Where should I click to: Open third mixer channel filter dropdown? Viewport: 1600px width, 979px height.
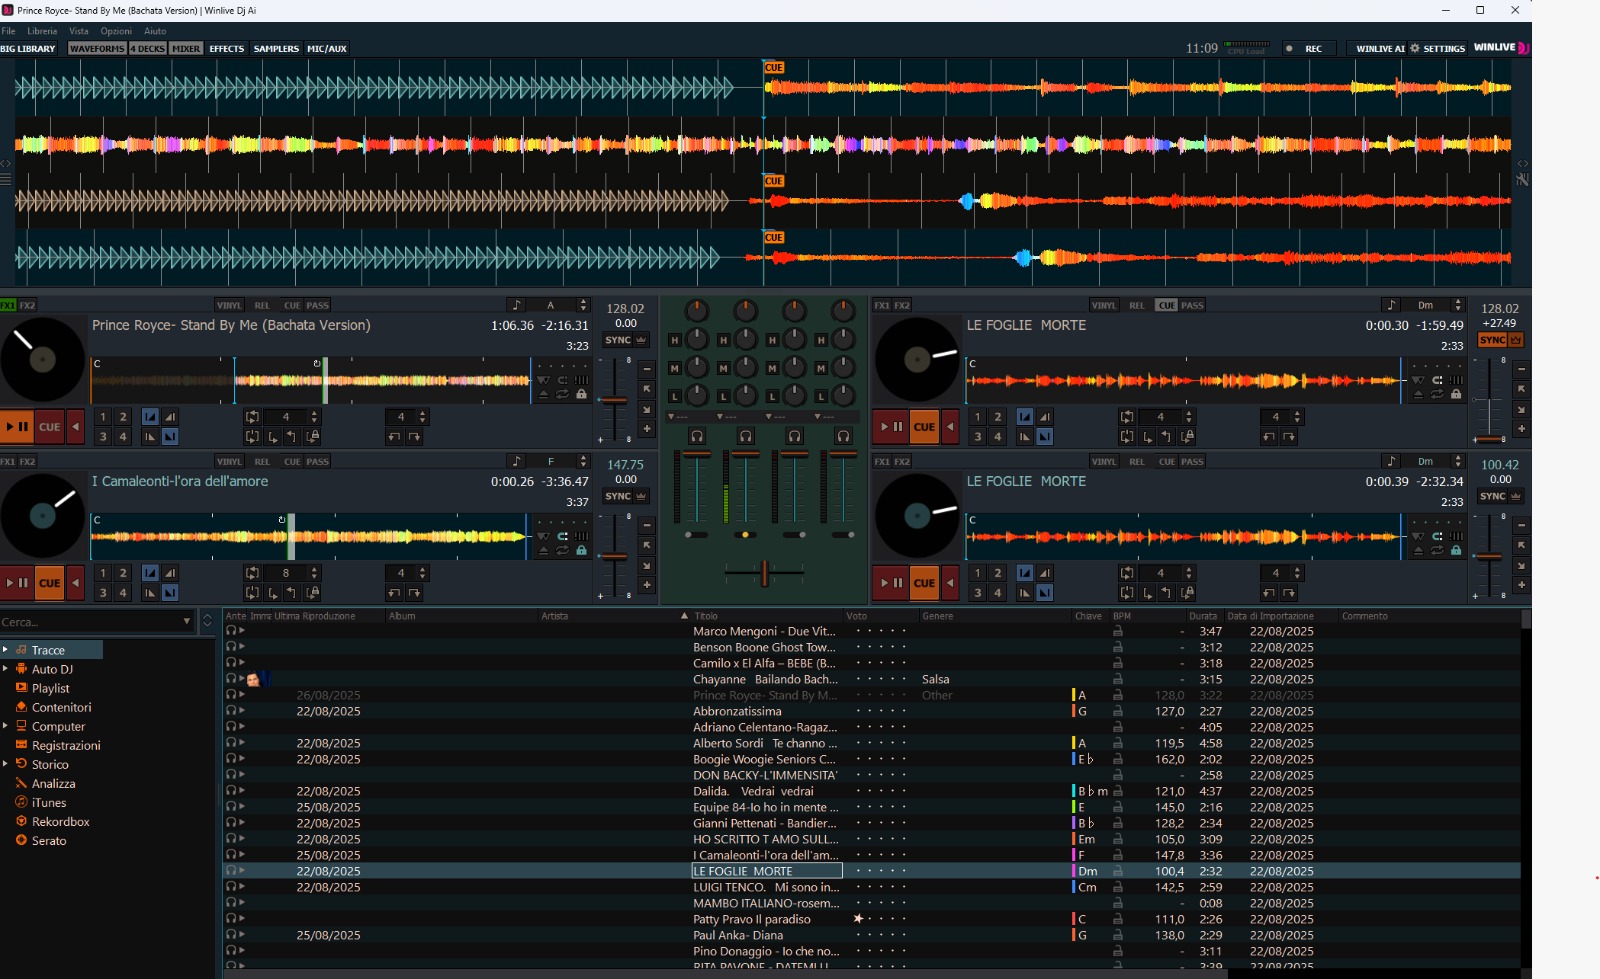tap(788, 416)
